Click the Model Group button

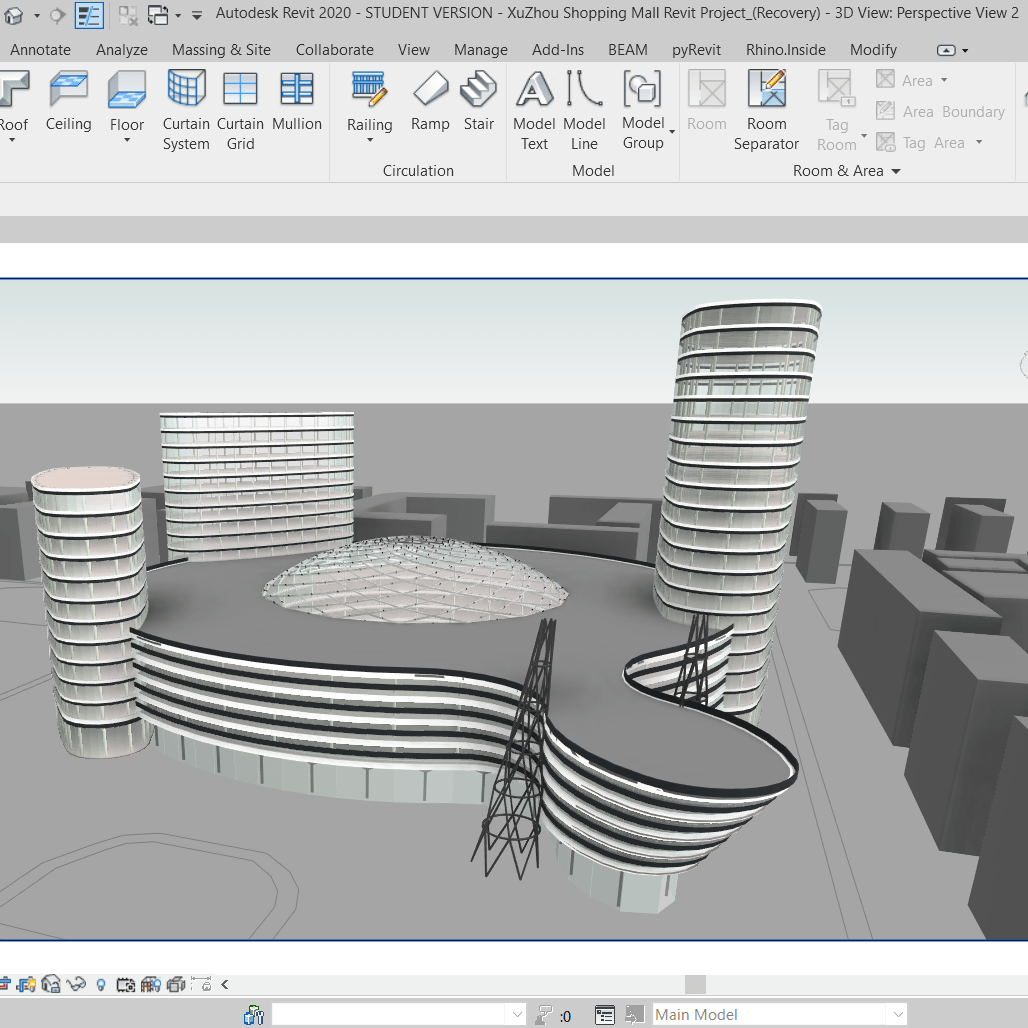[642, 110]
